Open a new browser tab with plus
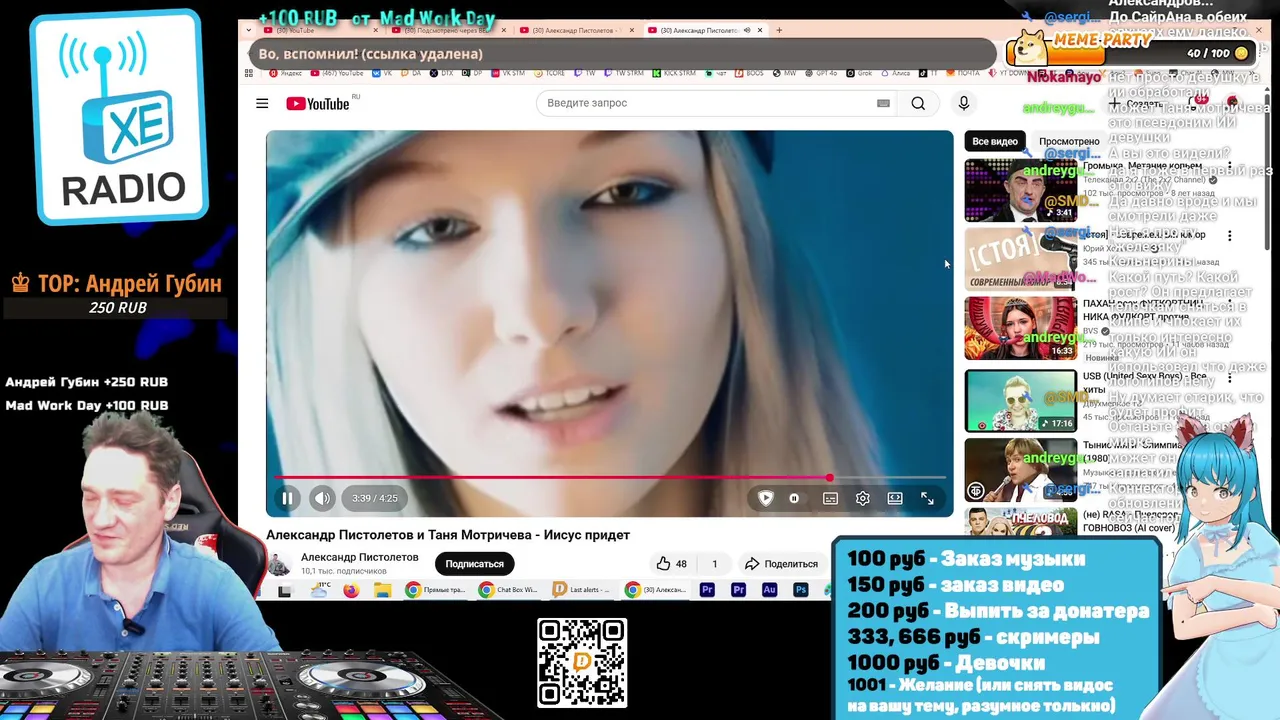Screen dimensions: 1280x720 pyautogui.click(x=779, y=30)
